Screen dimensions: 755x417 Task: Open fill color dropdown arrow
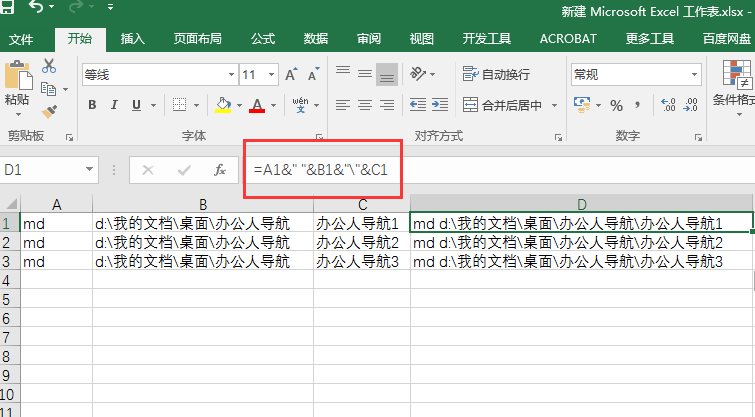tap(239, 105)
